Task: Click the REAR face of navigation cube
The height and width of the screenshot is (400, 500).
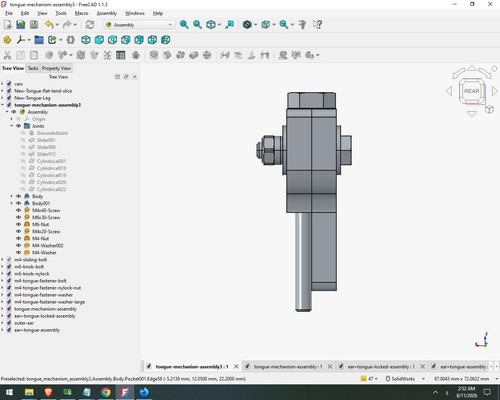Action: coord(472,91)
